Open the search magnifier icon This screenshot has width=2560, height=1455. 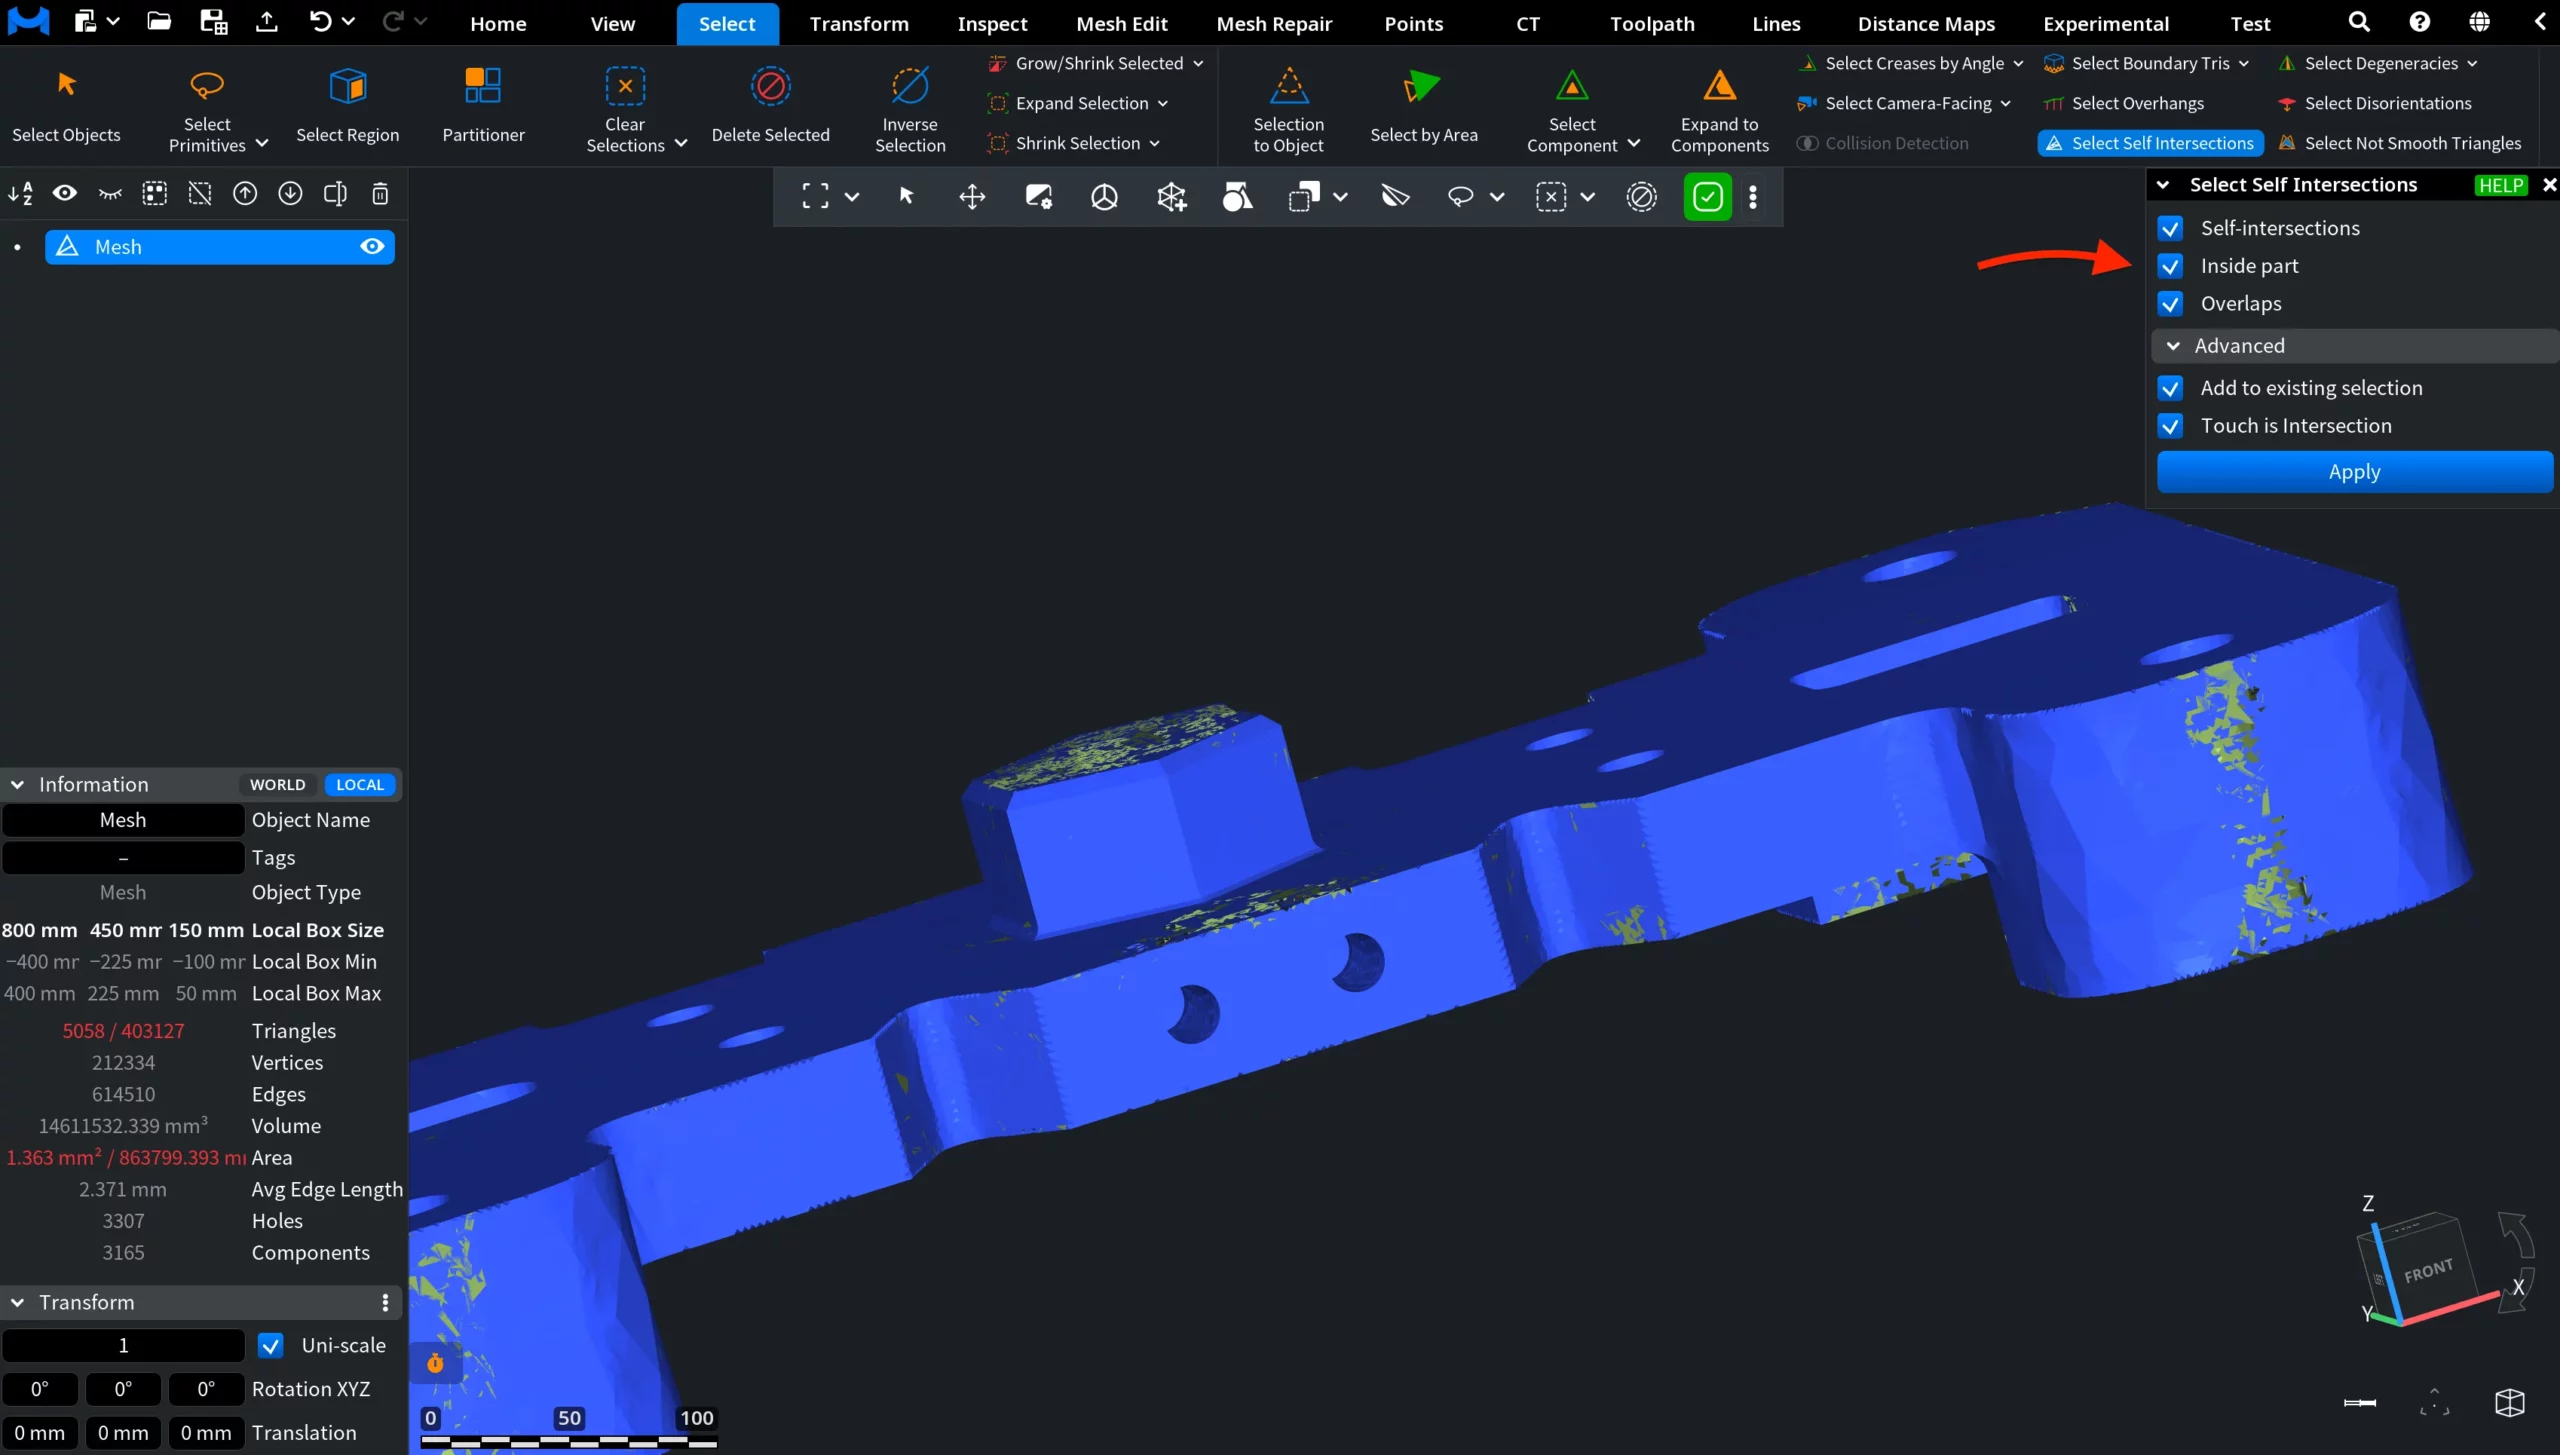(2359, 22)
